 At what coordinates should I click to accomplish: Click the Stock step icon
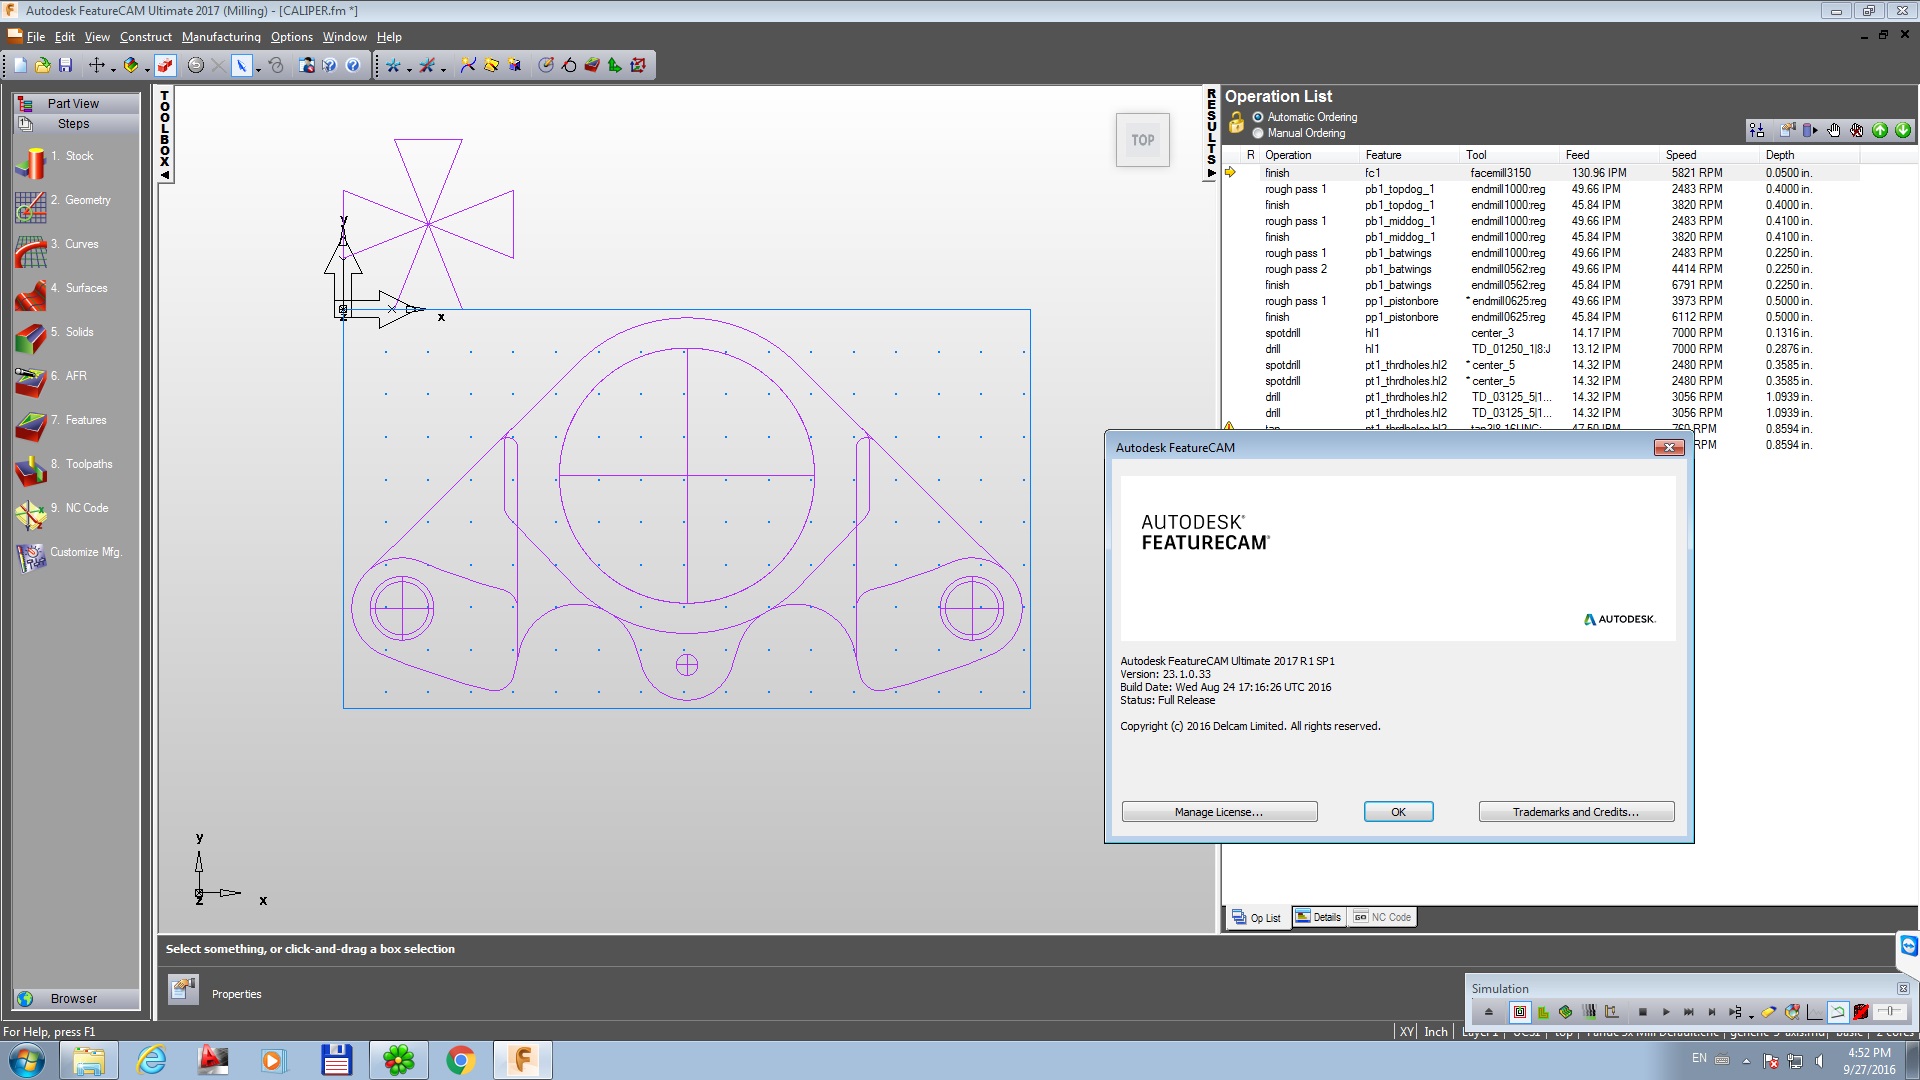[x=30, y=163]
